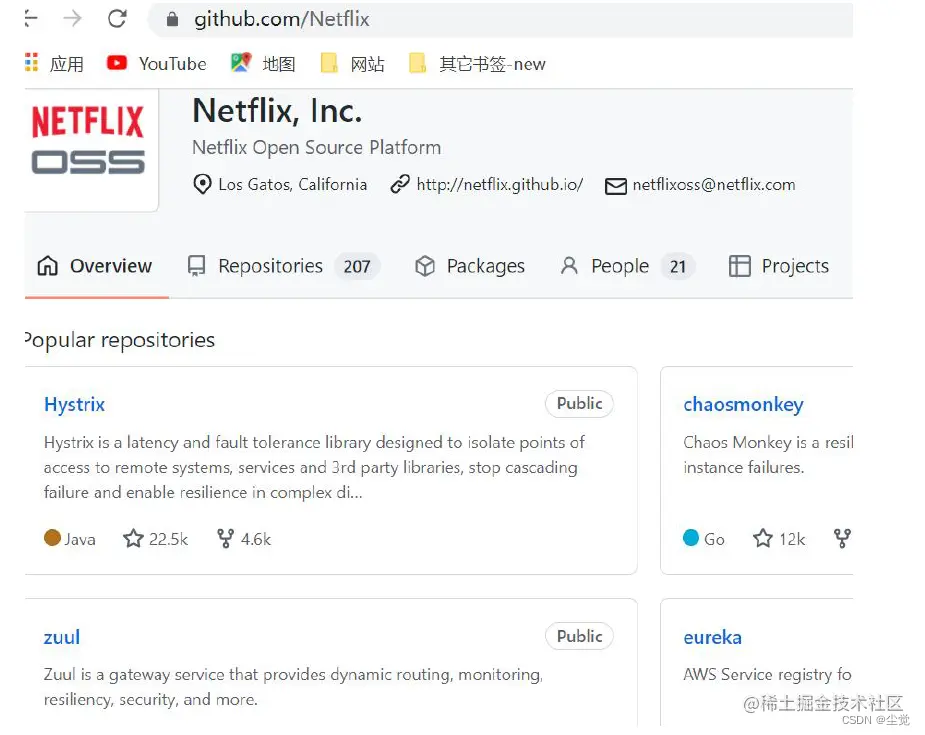
Task: Click the github.com/Netflix address bar
Action: click(500, 19)
